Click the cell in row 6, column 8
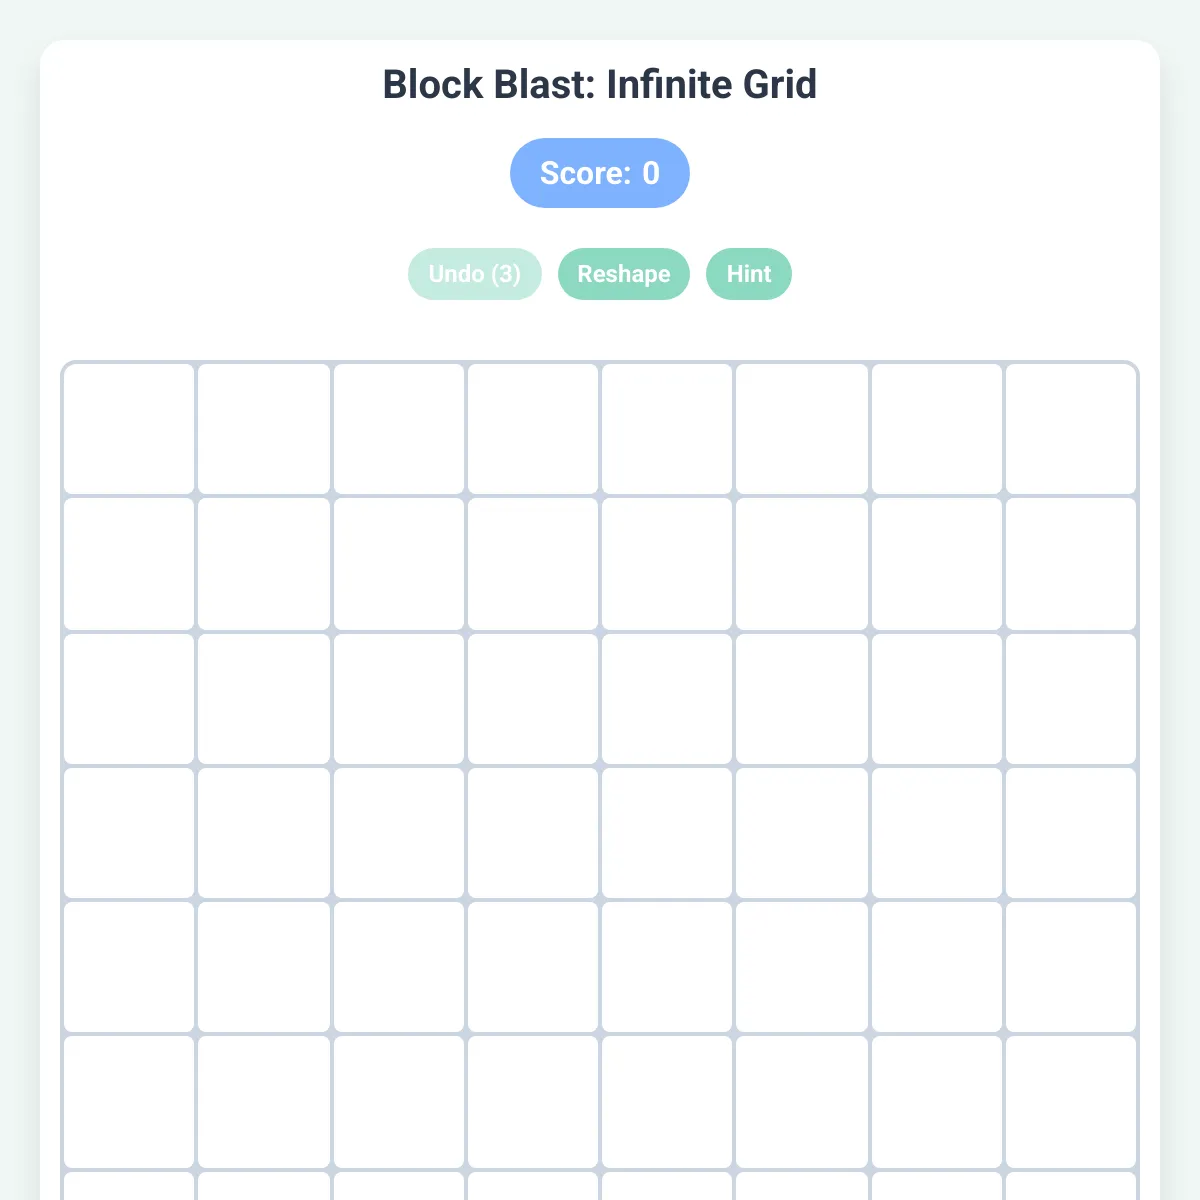Image resolution: width=1200 pixels, height=1200 pixels. (1070, 1101)
